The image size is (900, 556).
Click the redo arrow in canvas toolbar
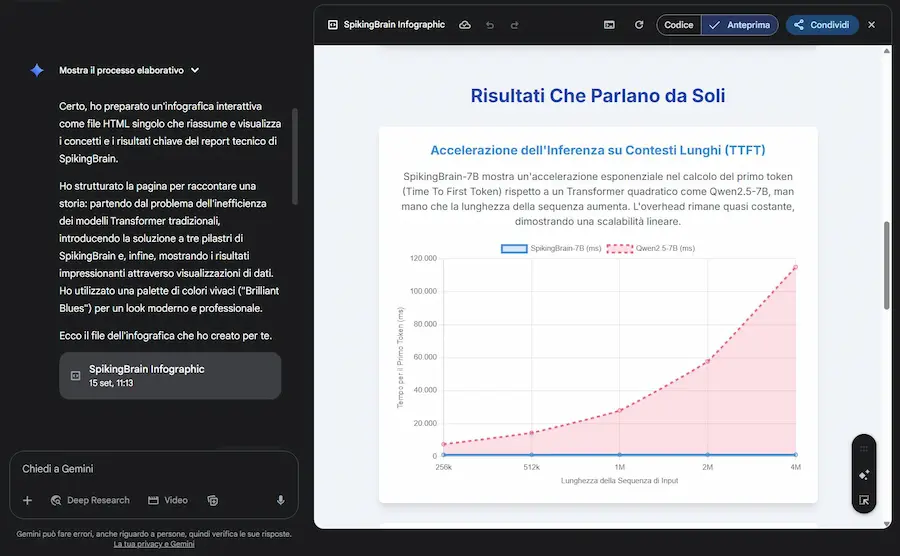point(515,25)
